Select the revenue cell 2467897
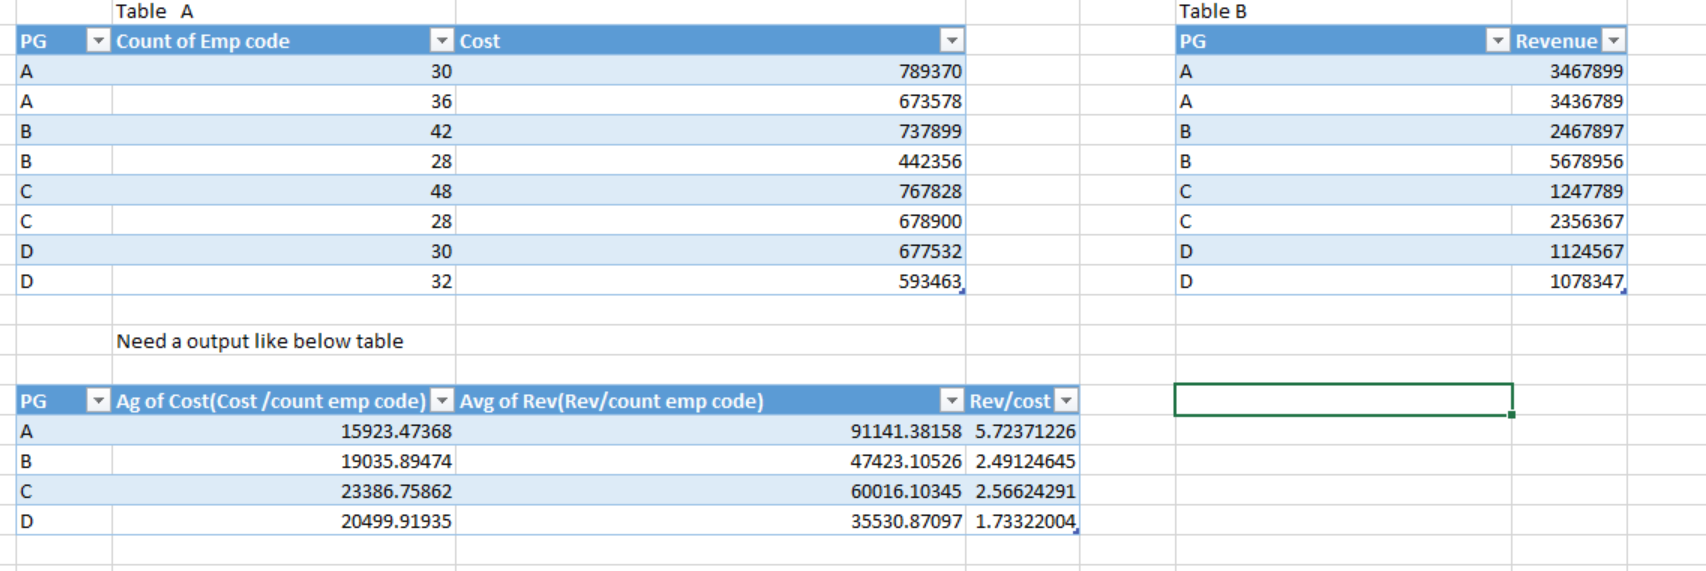 tap(1569, 131)
